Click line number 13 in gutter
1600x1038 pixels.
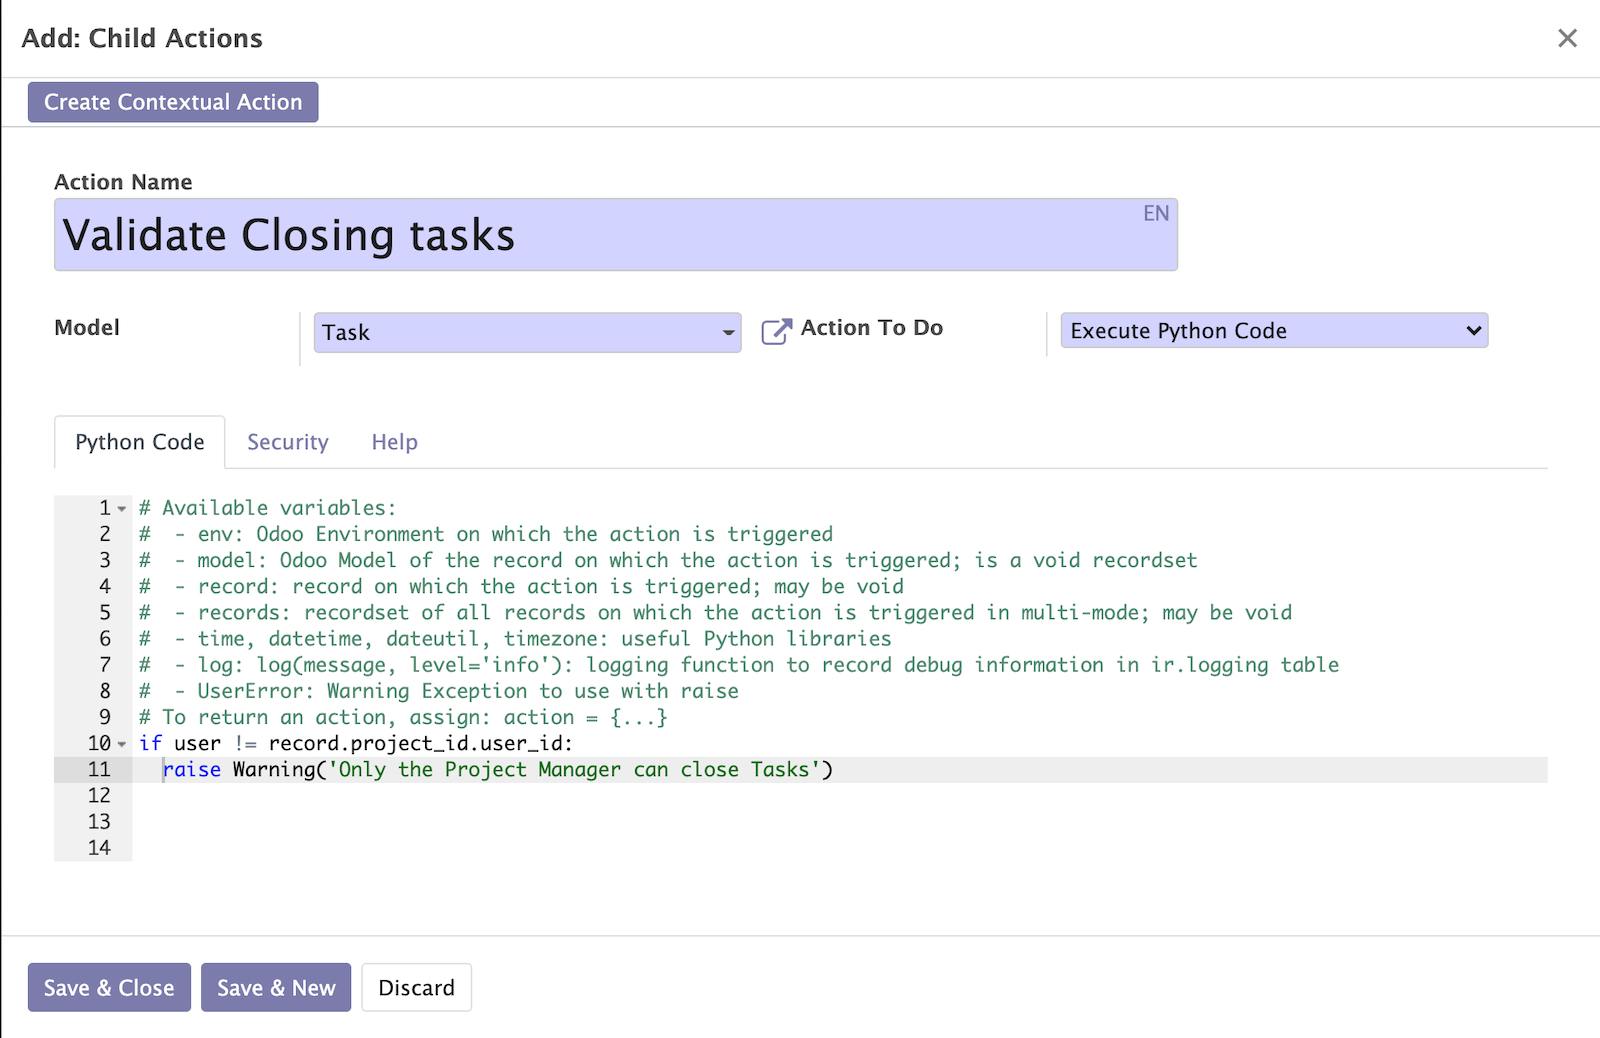click(99, 822)
